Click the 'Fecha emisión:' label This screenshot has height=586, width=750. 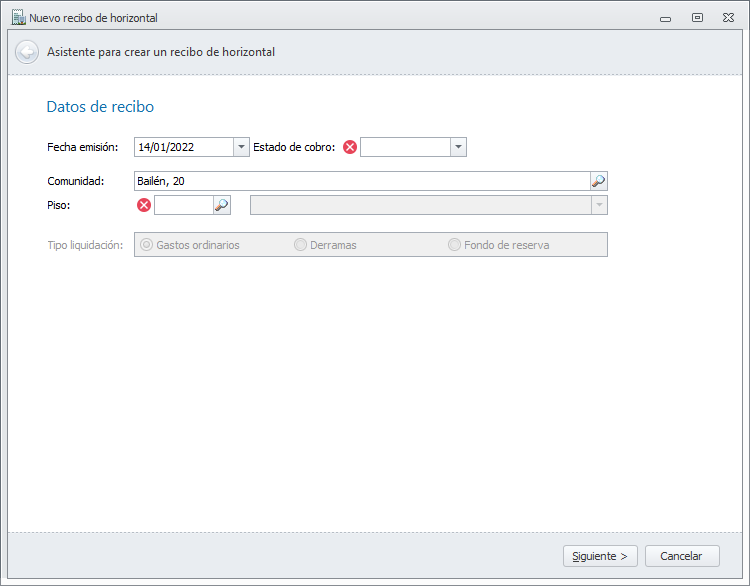pyautogui.click(x=83, y=147)
